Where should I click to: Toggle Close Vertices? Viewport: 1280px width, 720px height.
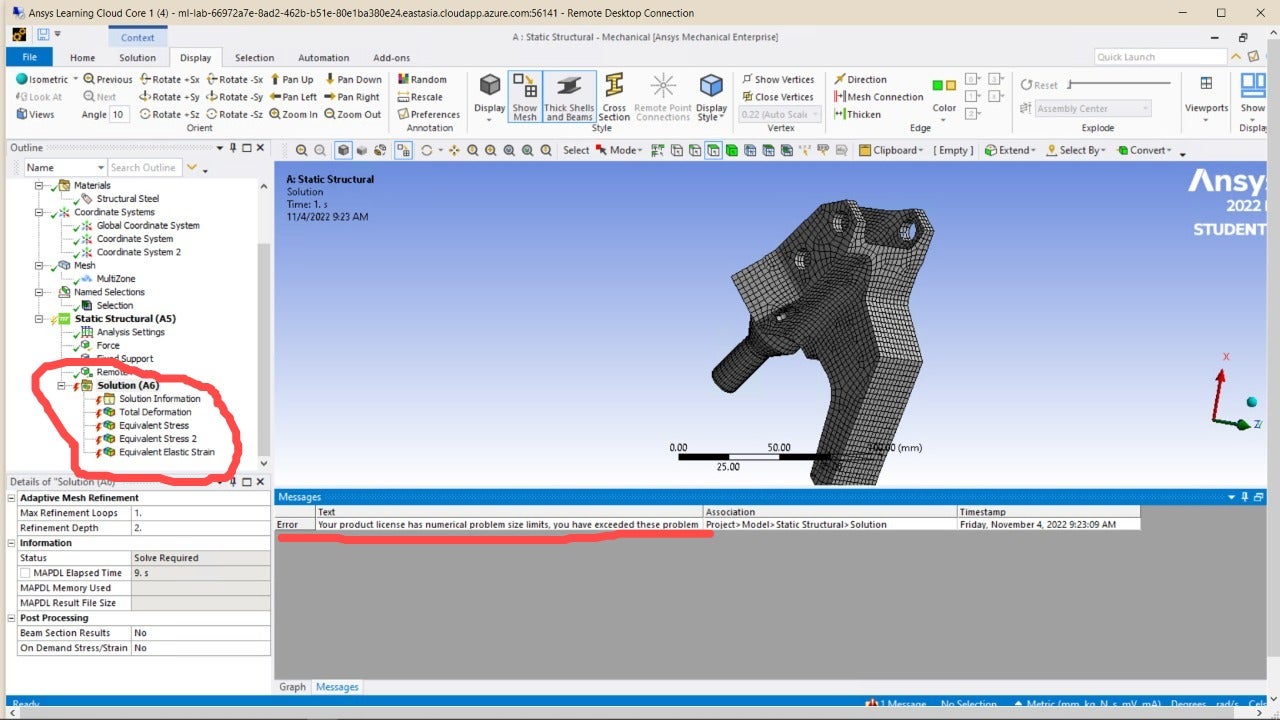coord(777,97)
